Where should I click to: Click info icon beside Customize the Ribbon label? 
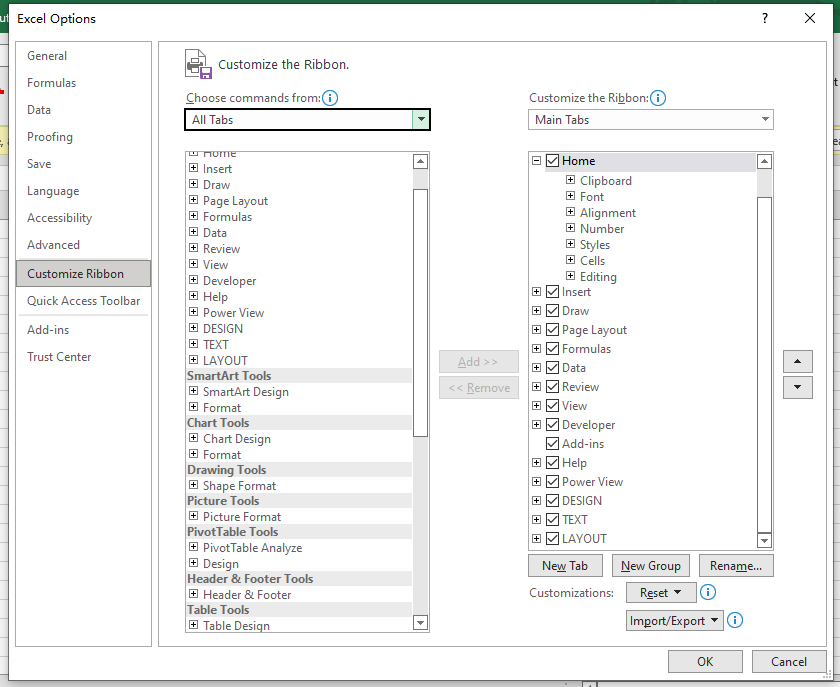658,98
